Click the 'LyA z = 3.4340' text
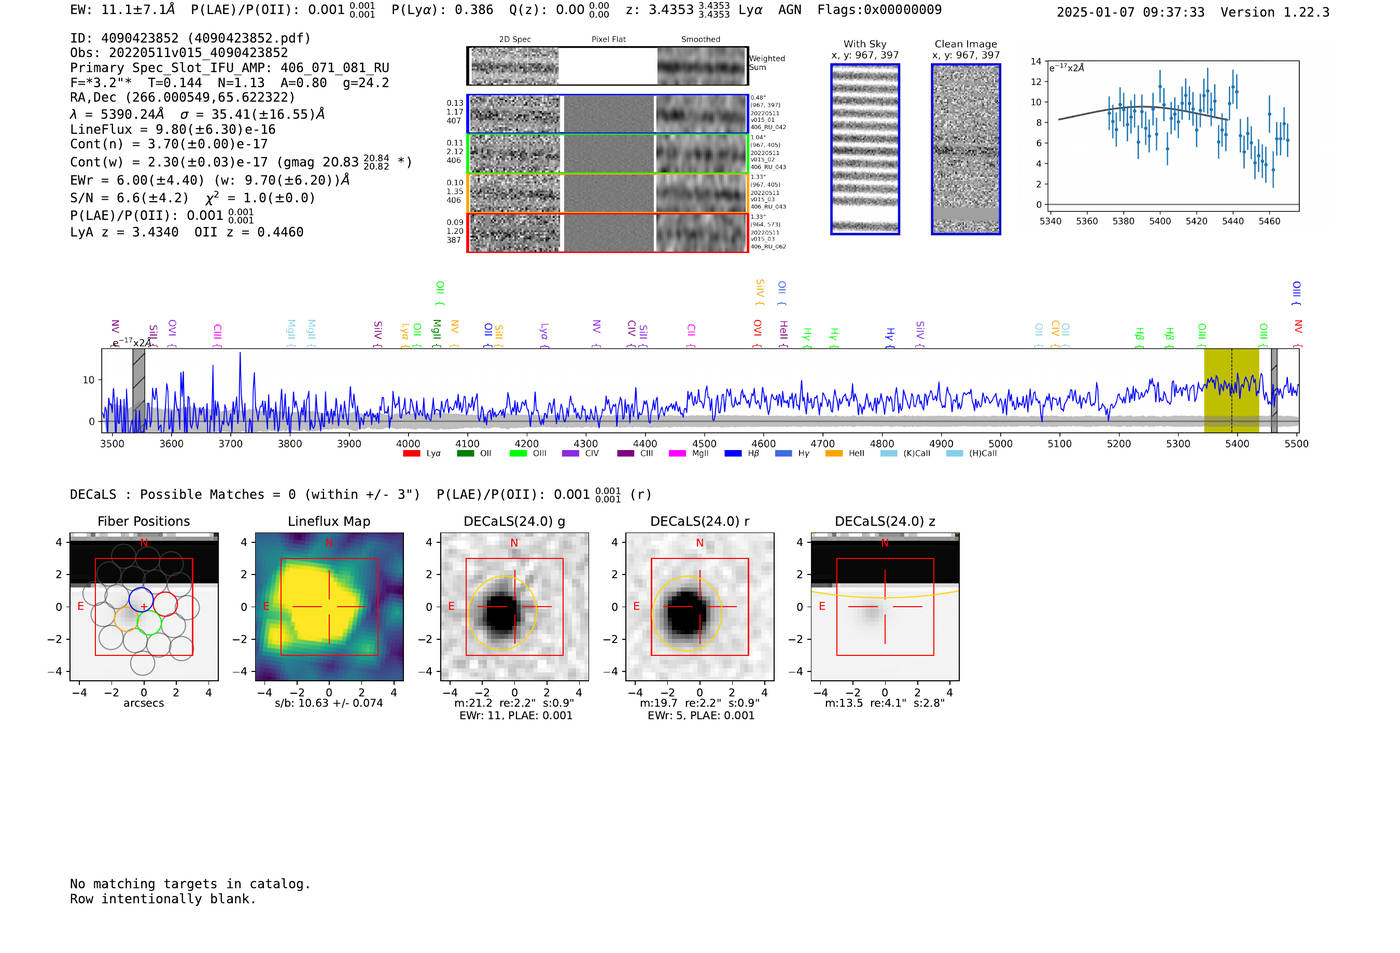The width and height of the screenshot is (1400, 953). [125, 232]
